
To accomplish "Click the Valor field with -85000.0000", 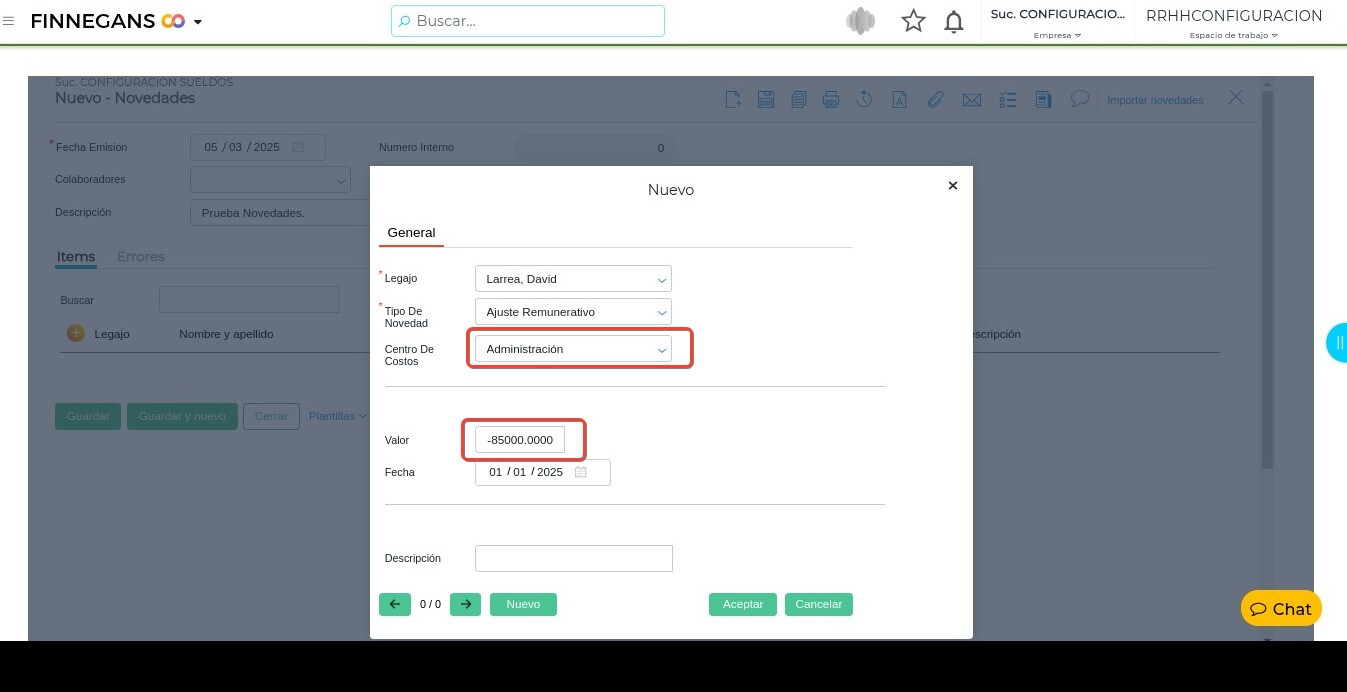I will click(x=520, y=440).
